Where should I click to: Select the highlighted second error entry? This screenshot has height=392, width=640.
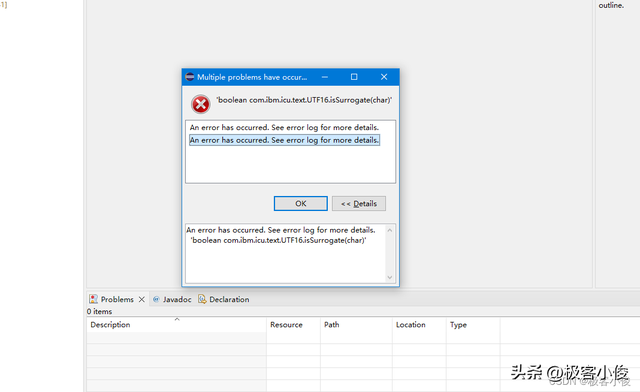(x=284, y=140)
